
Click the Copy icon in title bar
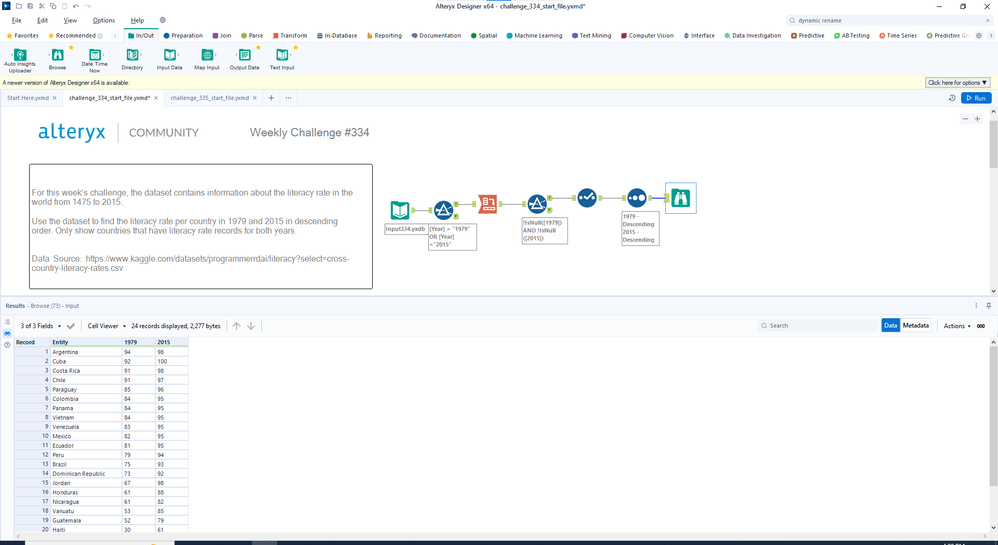[53, 6]
